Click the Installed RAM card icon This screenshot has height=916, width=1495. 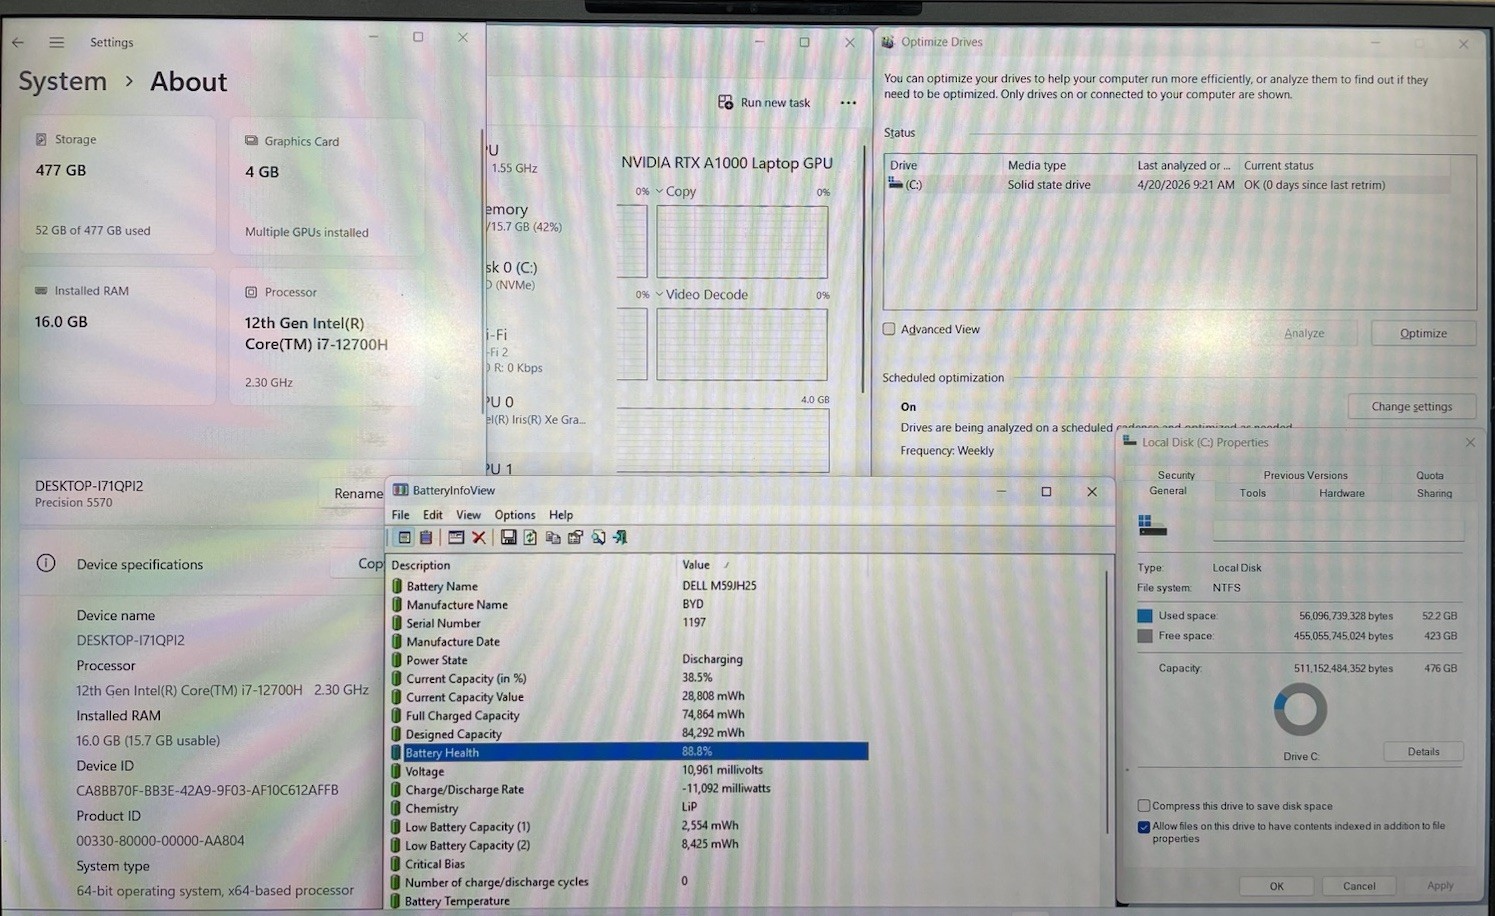click(x=41, y=291)
